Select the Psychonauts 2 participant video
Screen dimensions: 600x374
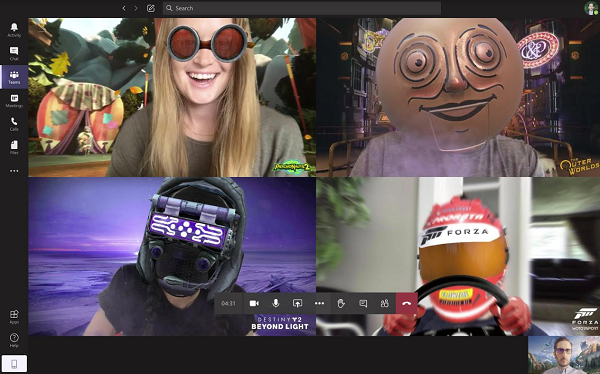[x=172, y=97]
